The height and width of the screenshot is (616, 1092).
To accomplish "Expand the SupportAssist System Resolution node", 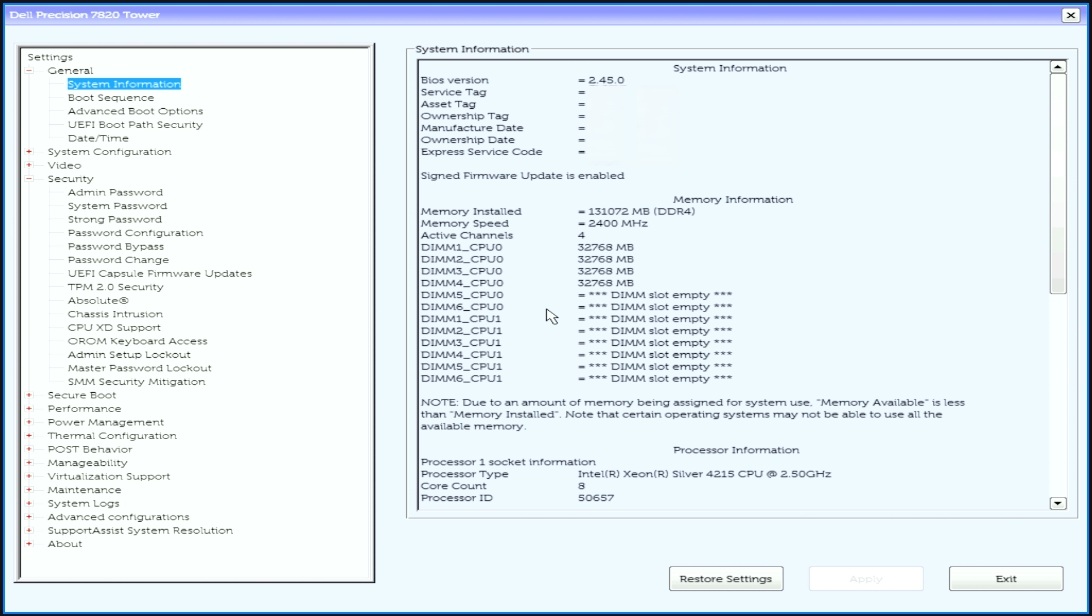I will pos(29,531).
